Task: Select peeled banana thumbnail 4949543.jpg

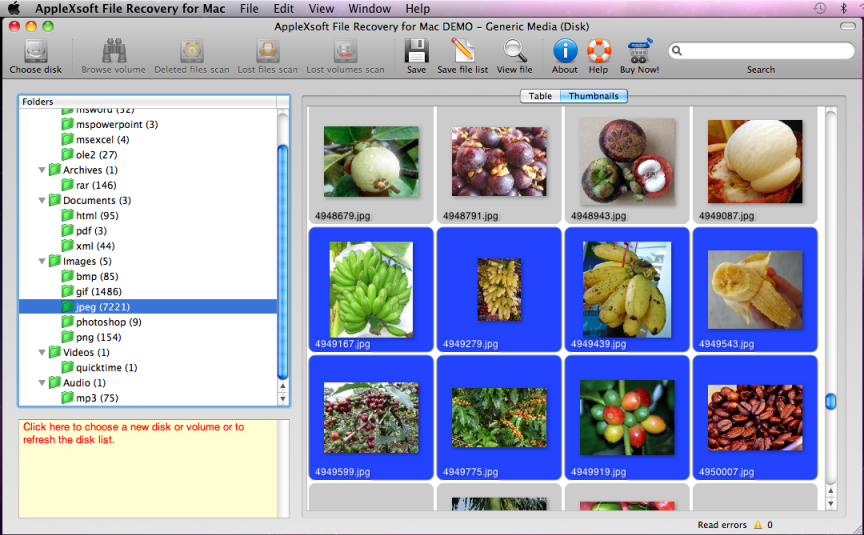Action: tap(755, 289)
